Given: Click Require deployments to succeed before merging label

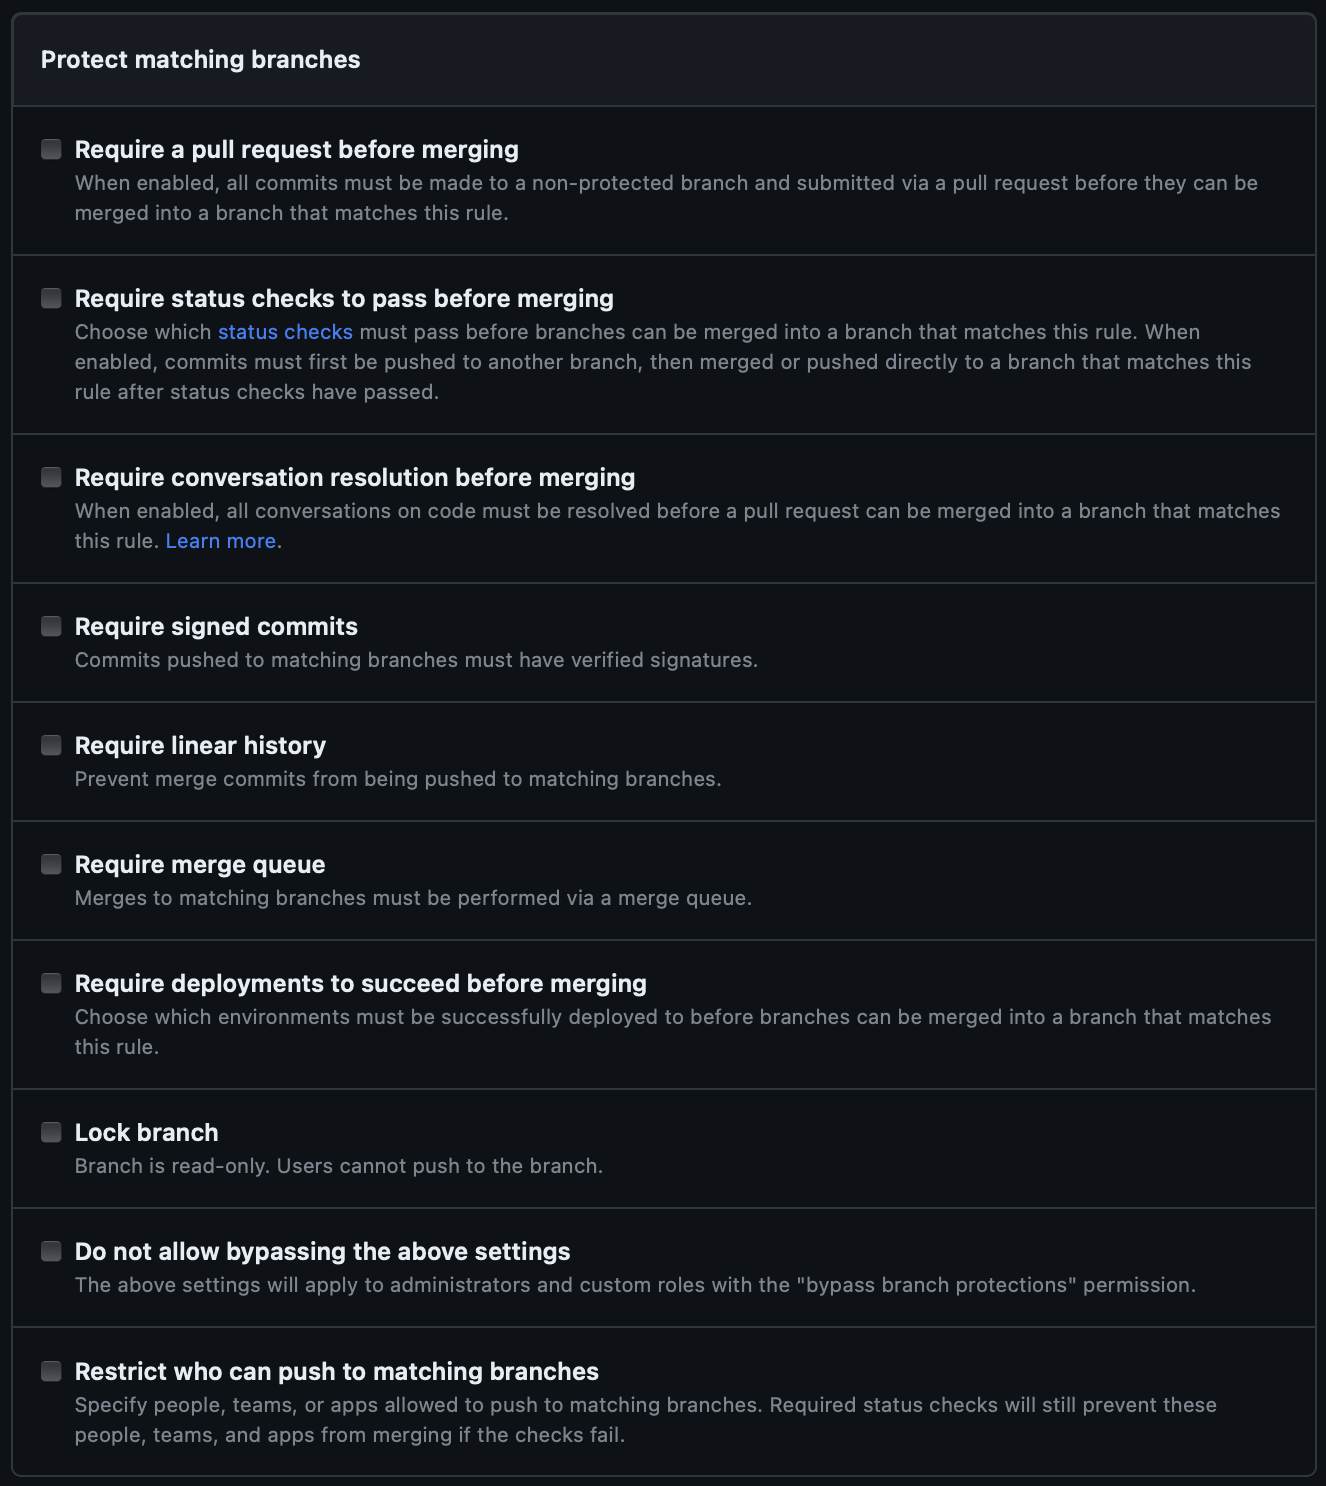Looking at the screenshot, I should point(361,984).
